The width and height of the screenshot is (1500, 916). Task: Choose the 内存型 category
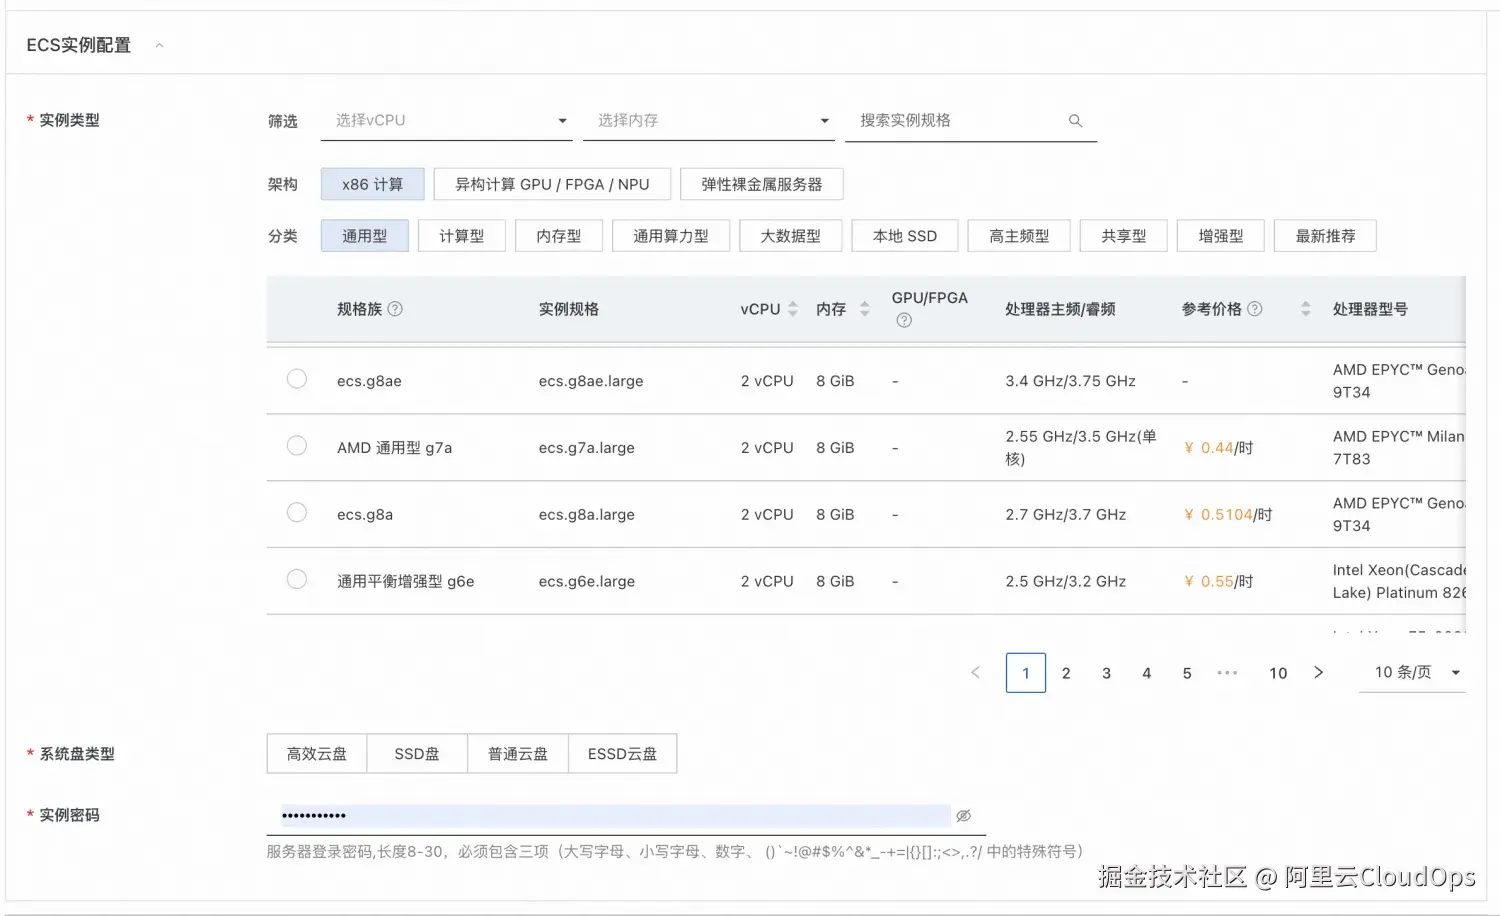point(559,236)
